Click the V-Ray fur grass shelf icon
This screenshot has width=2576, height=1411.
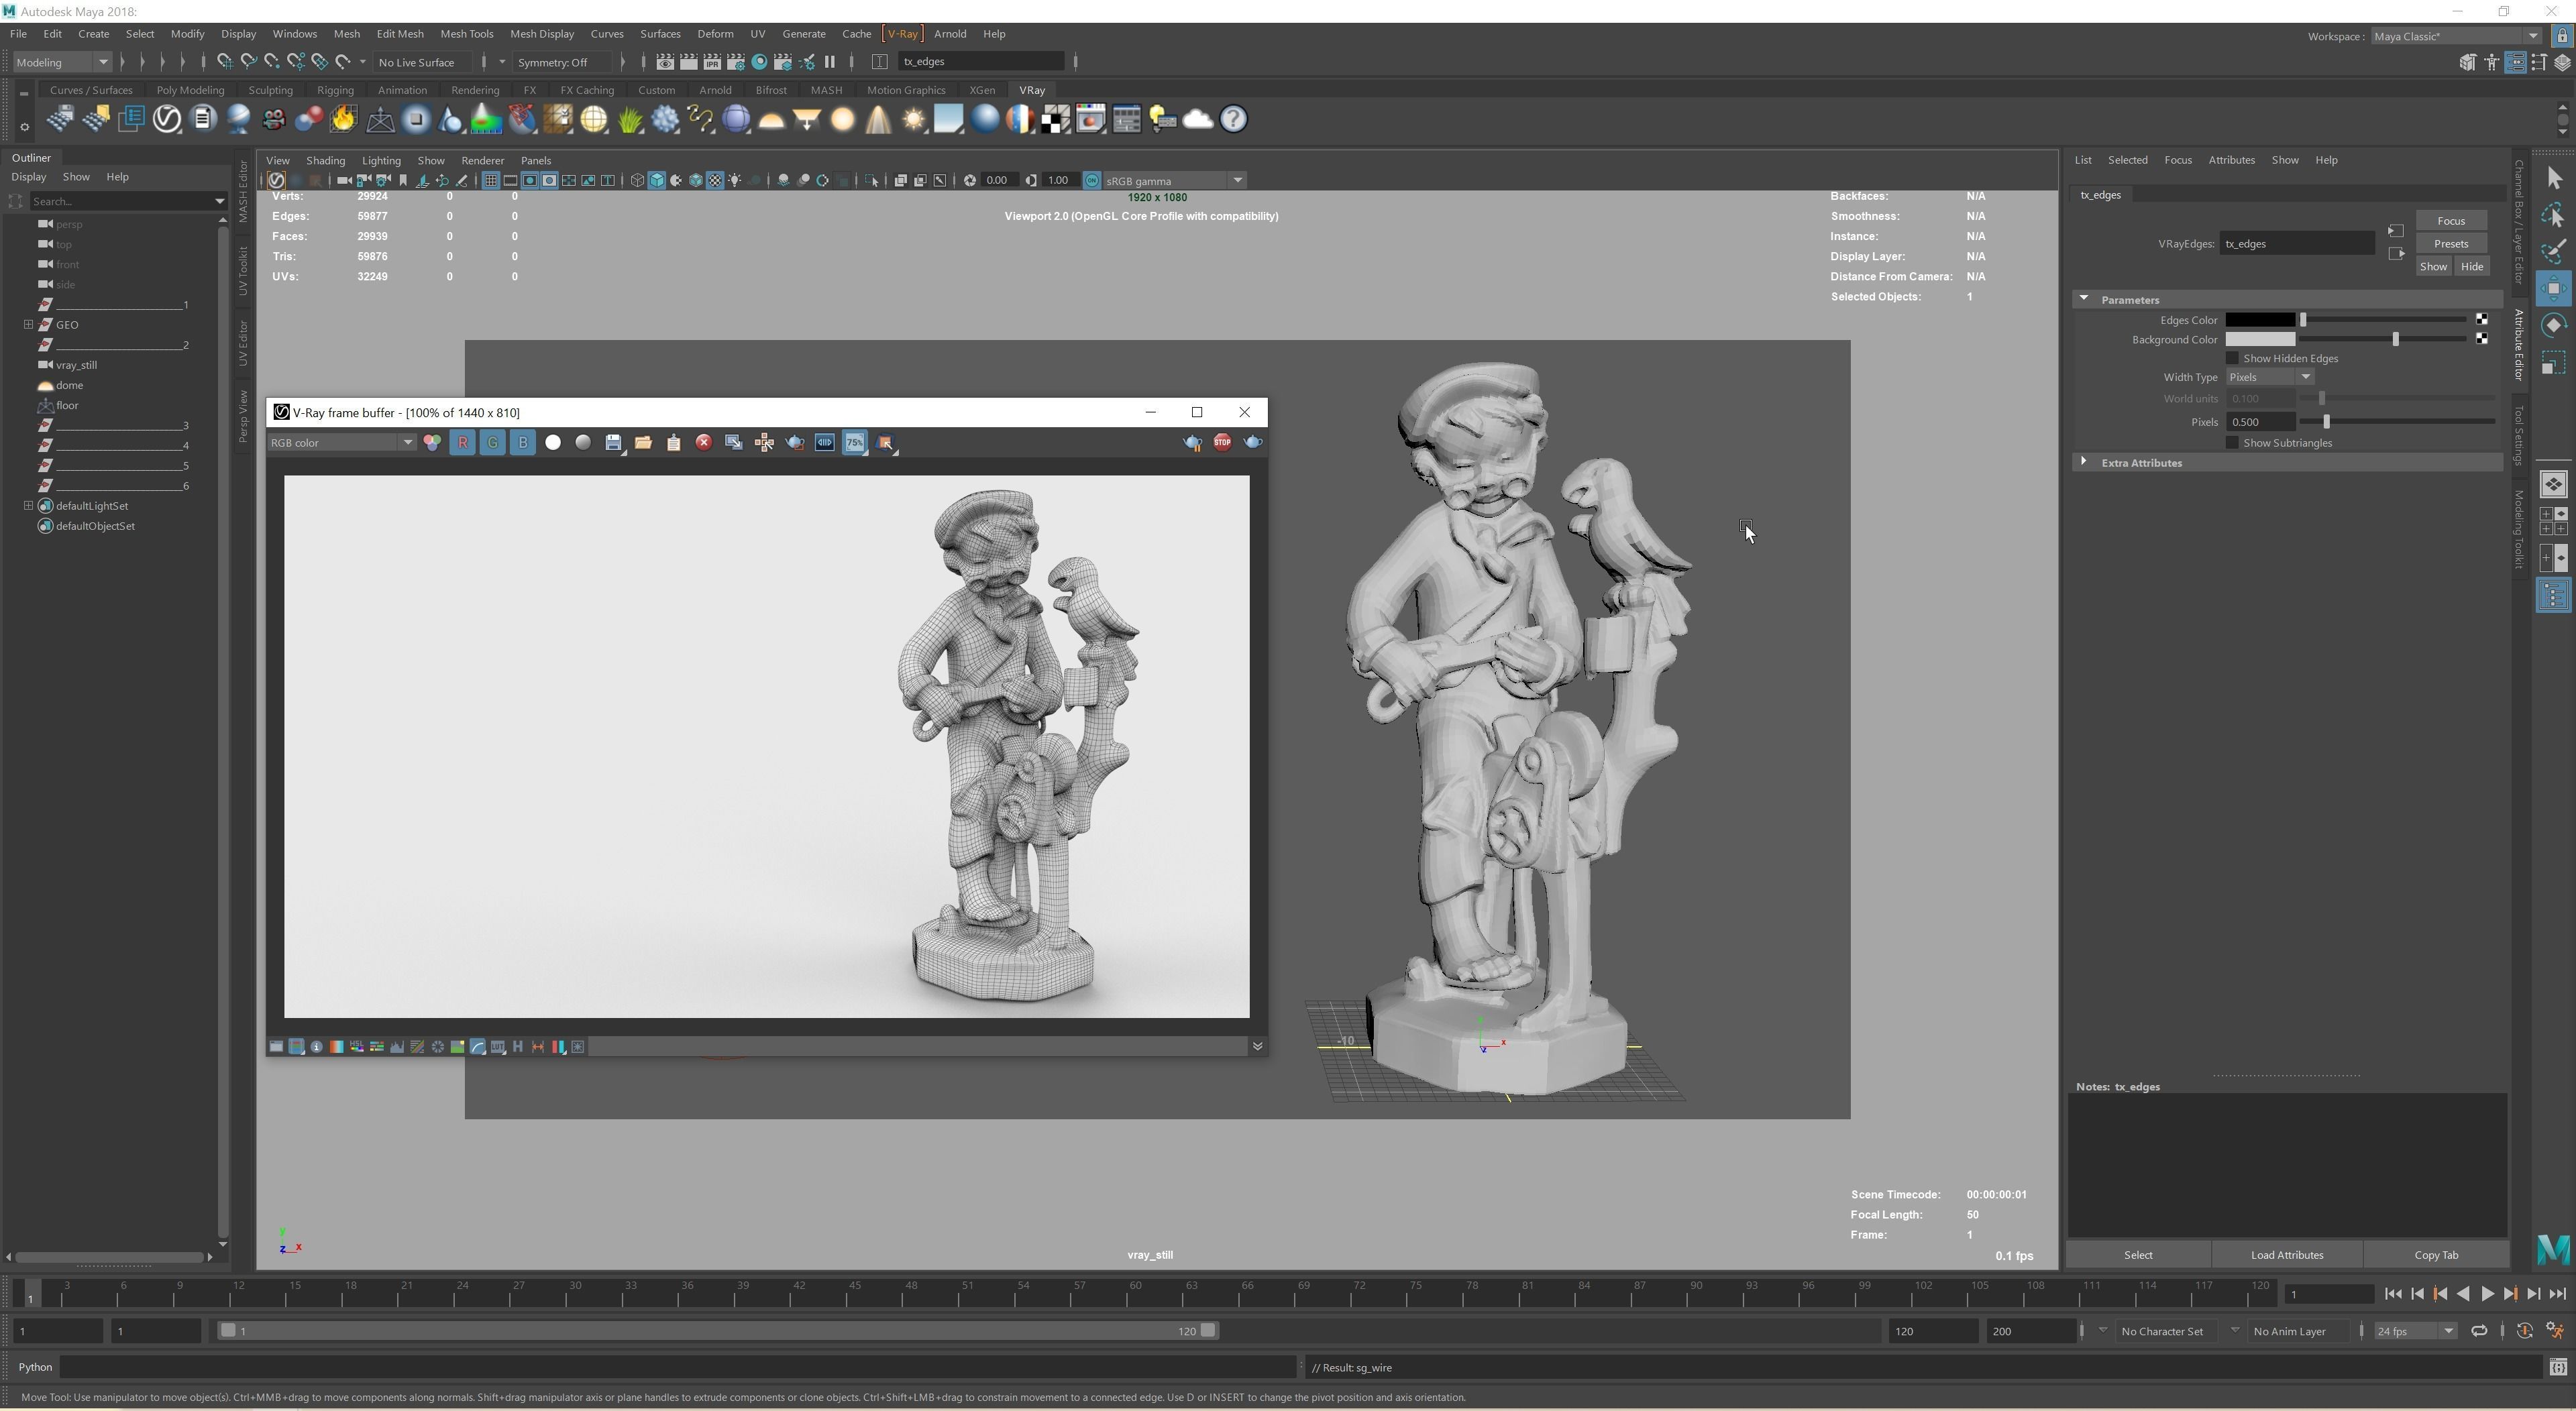coord(630,120)
